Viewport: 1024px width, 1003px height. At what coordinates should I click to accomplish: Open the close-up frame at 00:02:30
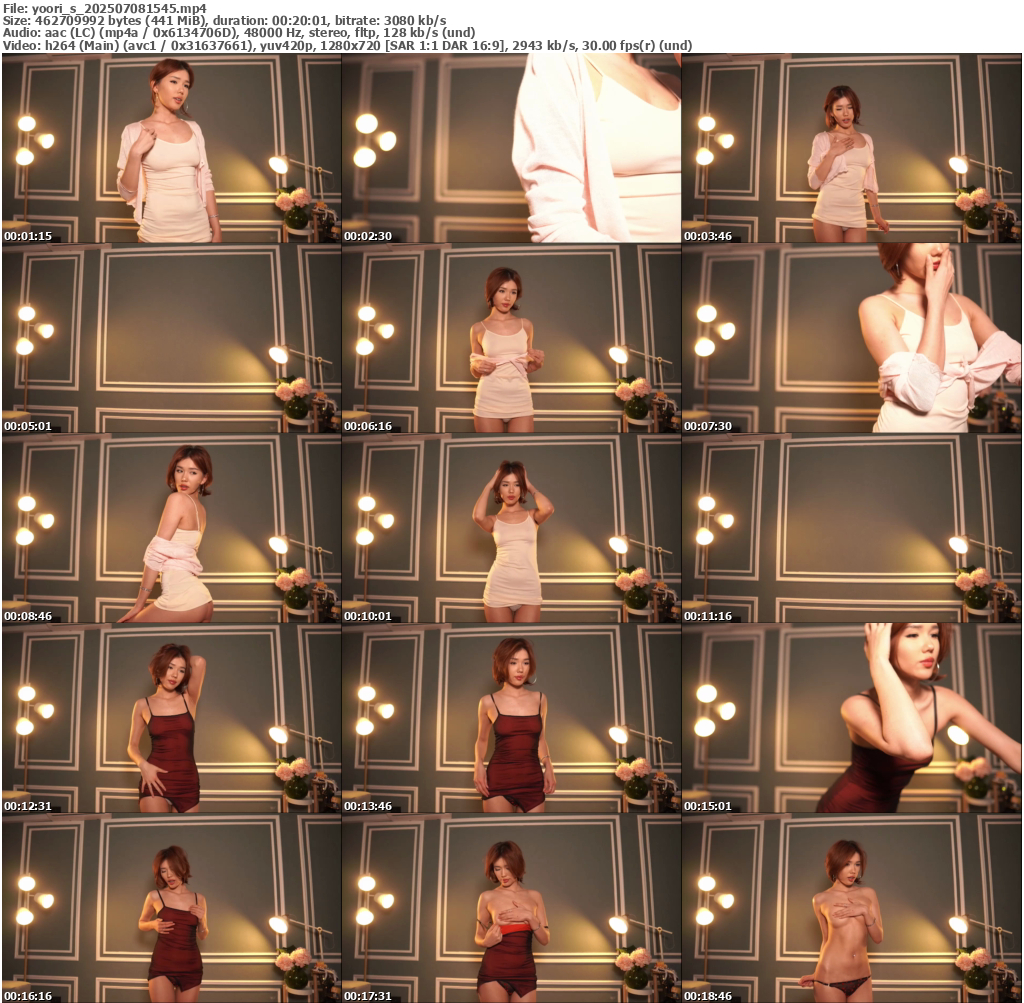511,149
